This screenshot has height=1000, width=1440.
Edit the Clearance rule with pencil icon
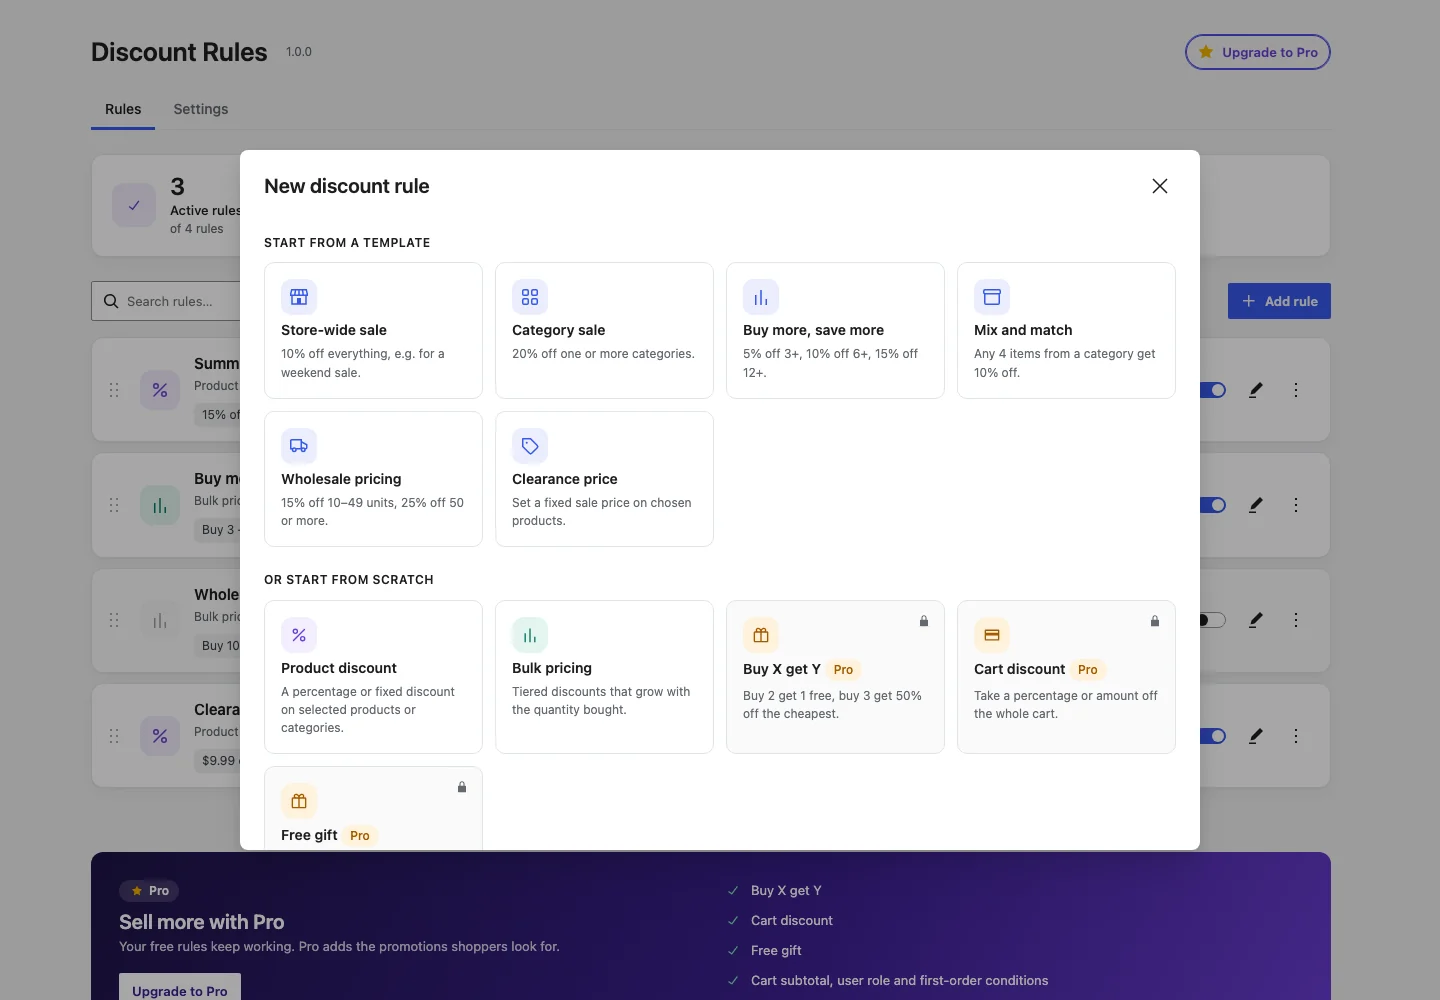(1256, 736)
